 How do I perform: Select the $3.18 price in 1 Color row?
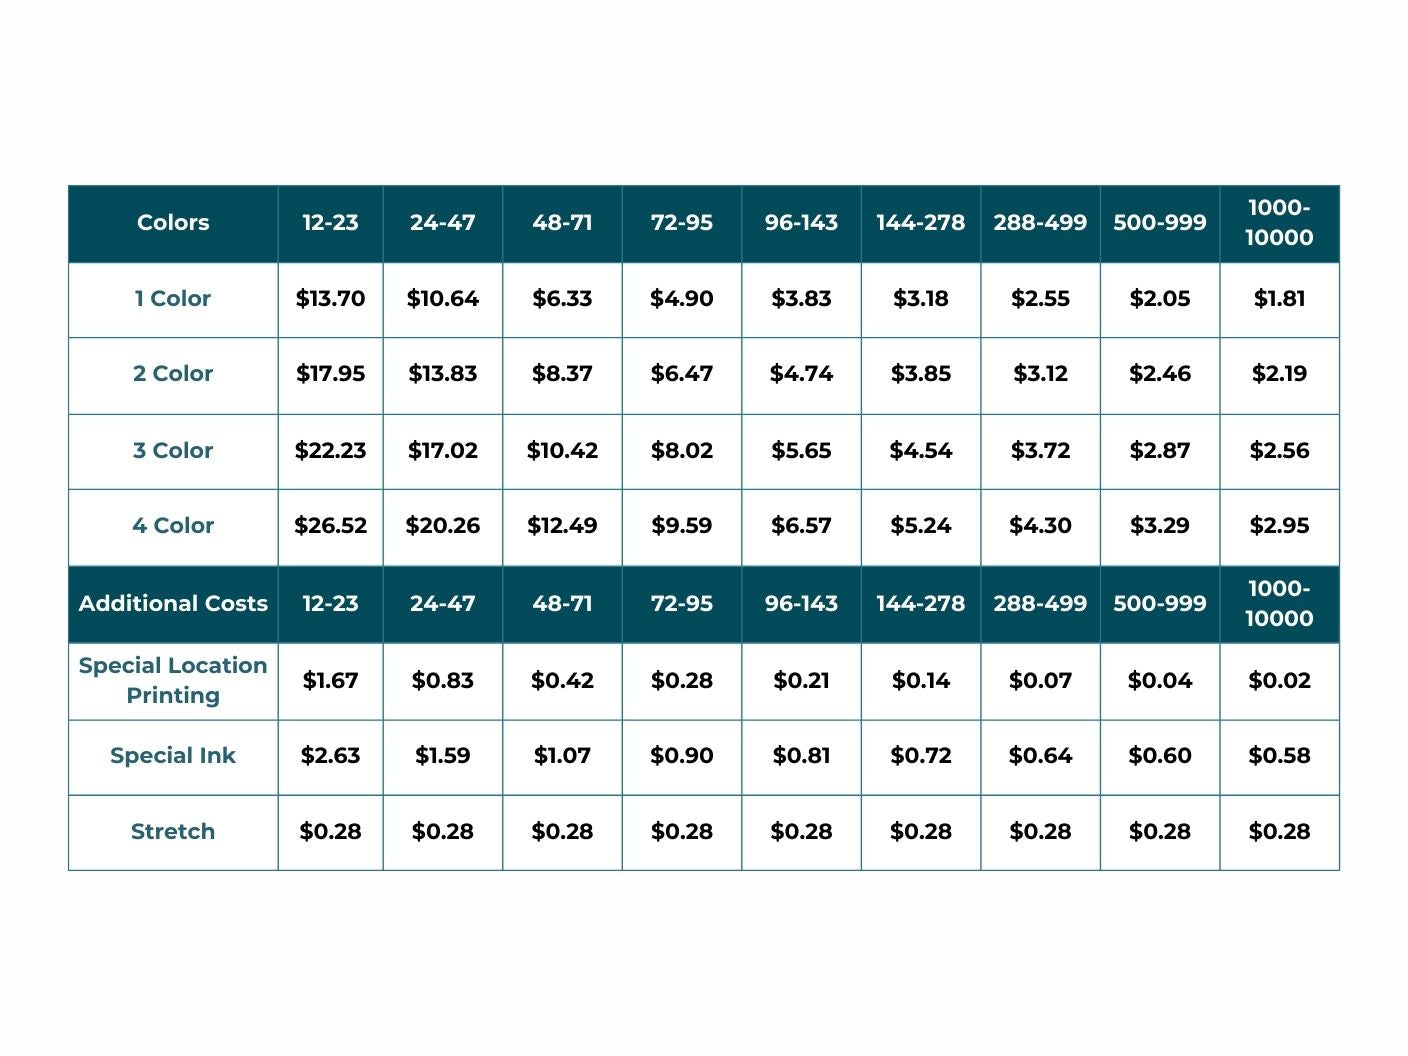921,299
